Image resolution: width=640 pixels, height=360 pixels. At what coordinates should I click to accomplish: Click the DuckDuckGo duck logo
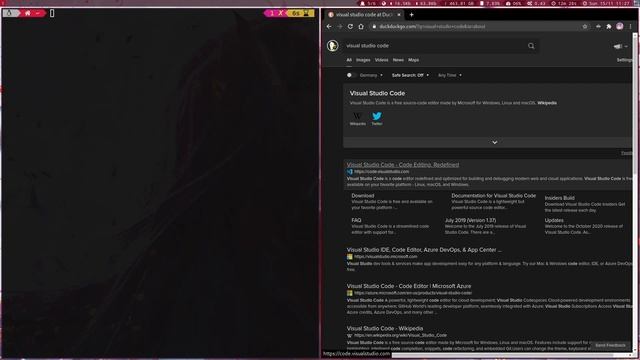(x=333, y=46)
